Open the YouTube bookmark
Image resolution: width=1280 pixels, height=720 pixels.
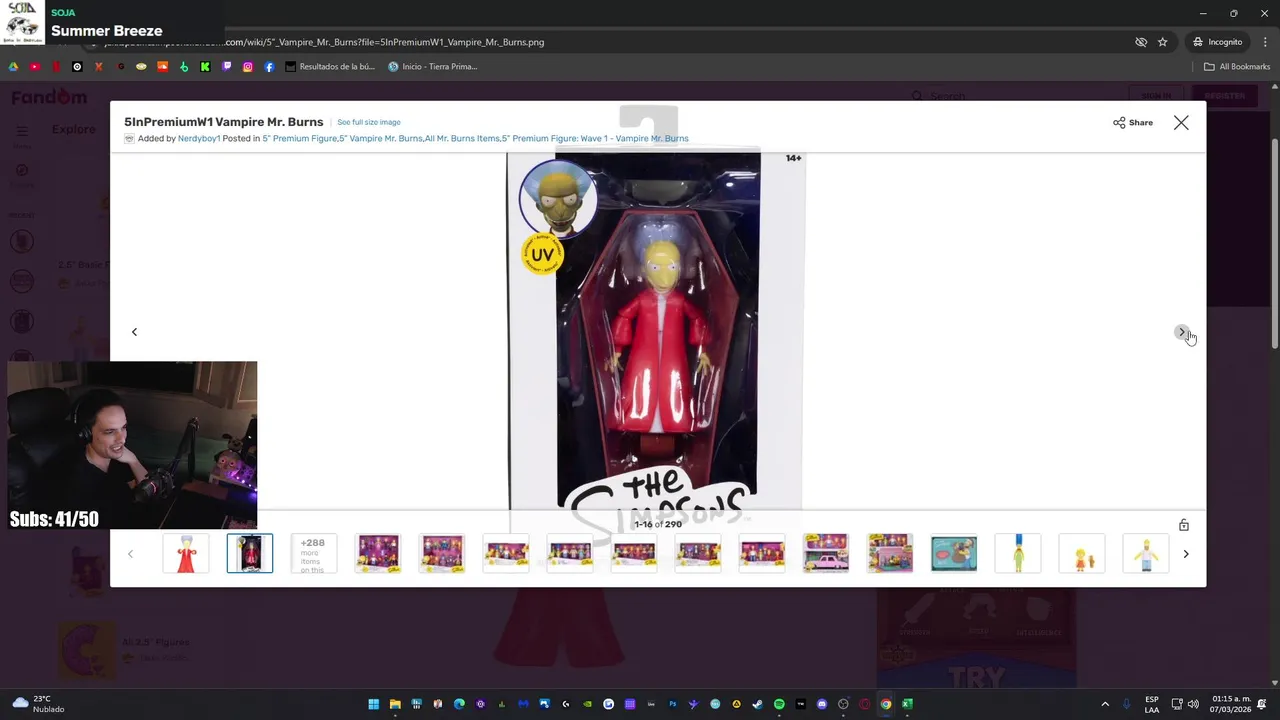[35, 67]
